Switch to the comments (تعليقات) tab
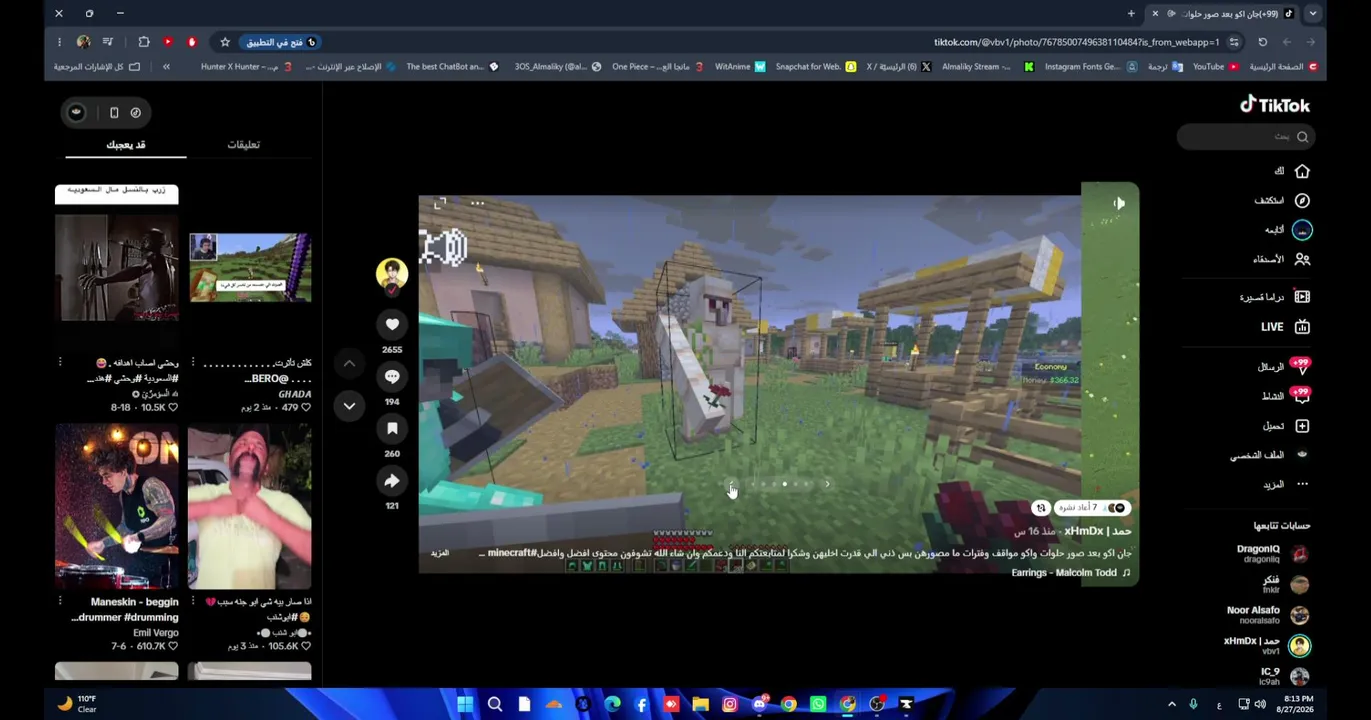The image size is (1371, 720). 243,144
